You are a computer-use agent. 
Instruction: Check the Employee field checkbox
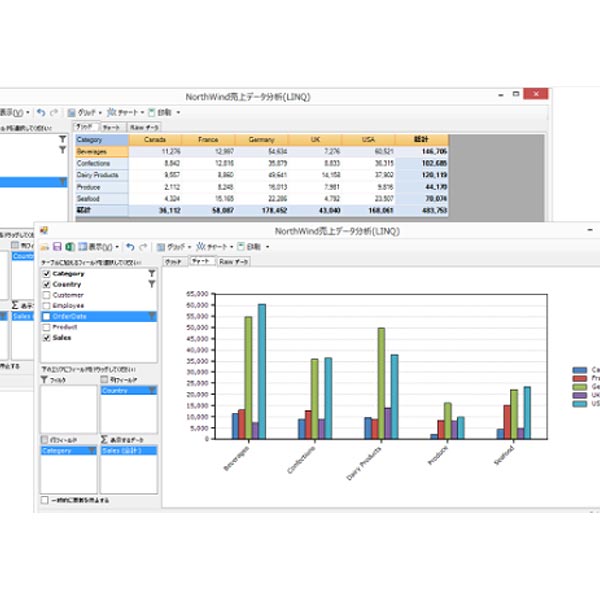(x=47, y=306)
